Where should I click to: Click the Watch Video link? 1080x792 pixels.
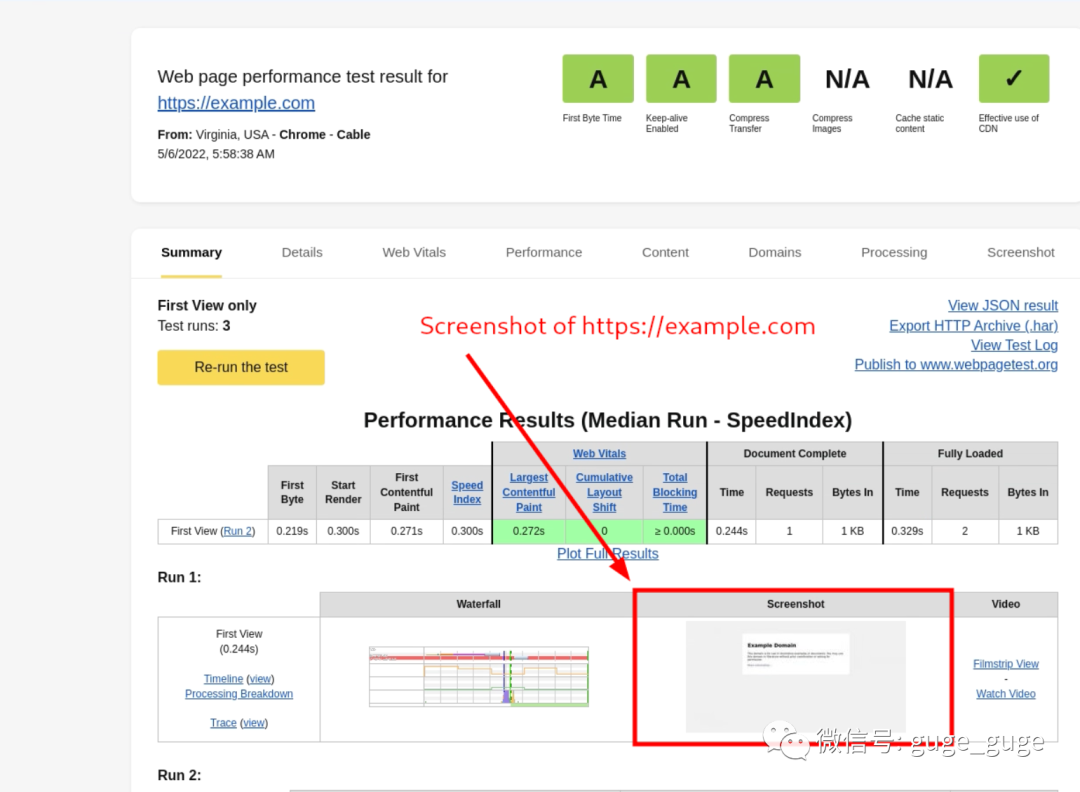point(1005,694)
